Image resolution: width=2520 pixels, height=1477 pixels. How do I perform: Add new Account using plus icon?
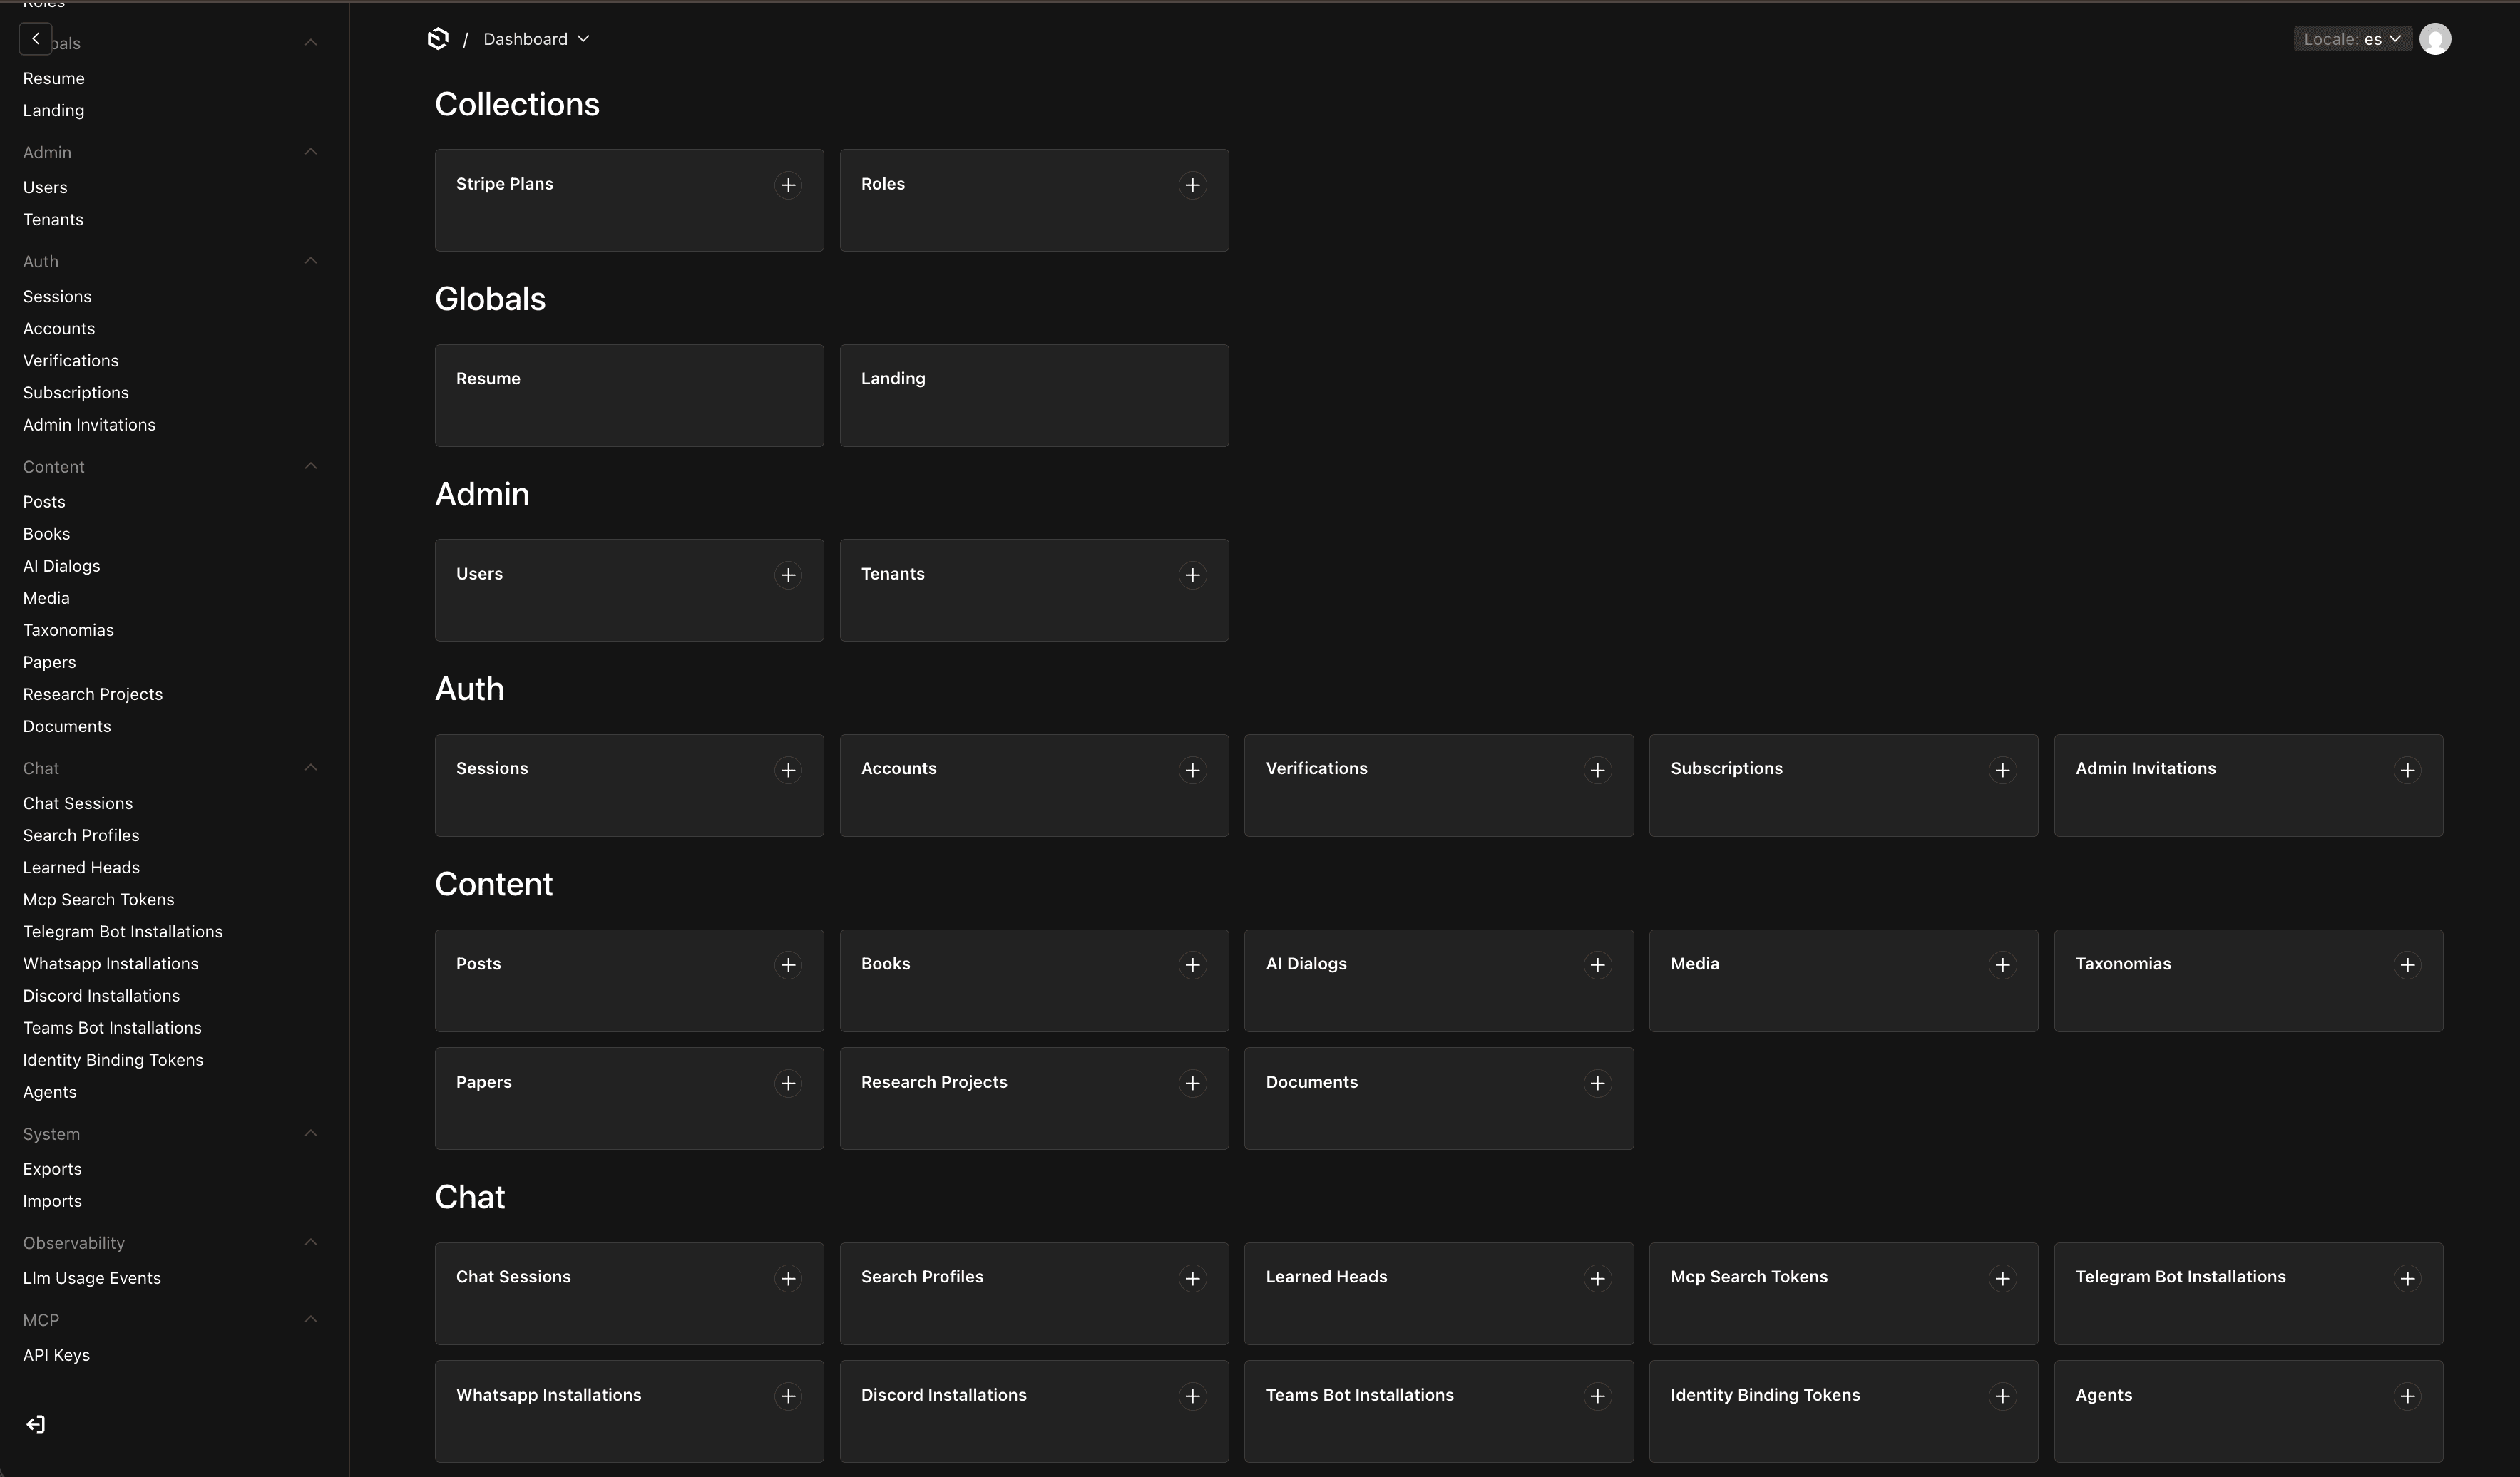tap(1192, 770)
